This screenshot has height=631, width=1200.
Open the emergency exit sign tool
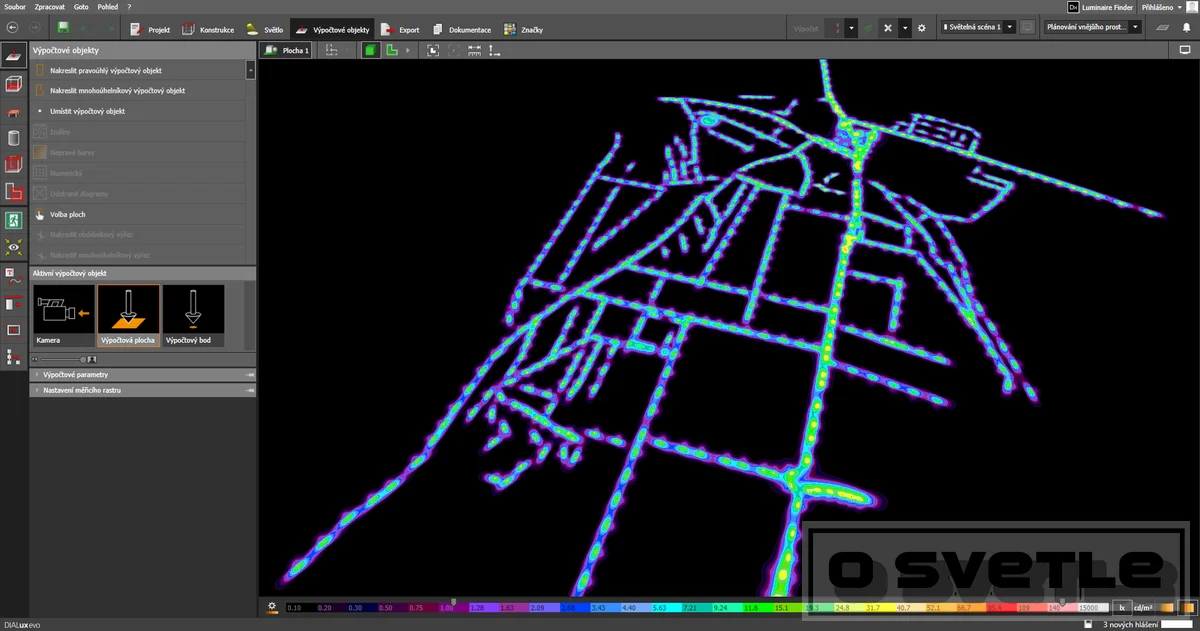click(x=14, y=219)
